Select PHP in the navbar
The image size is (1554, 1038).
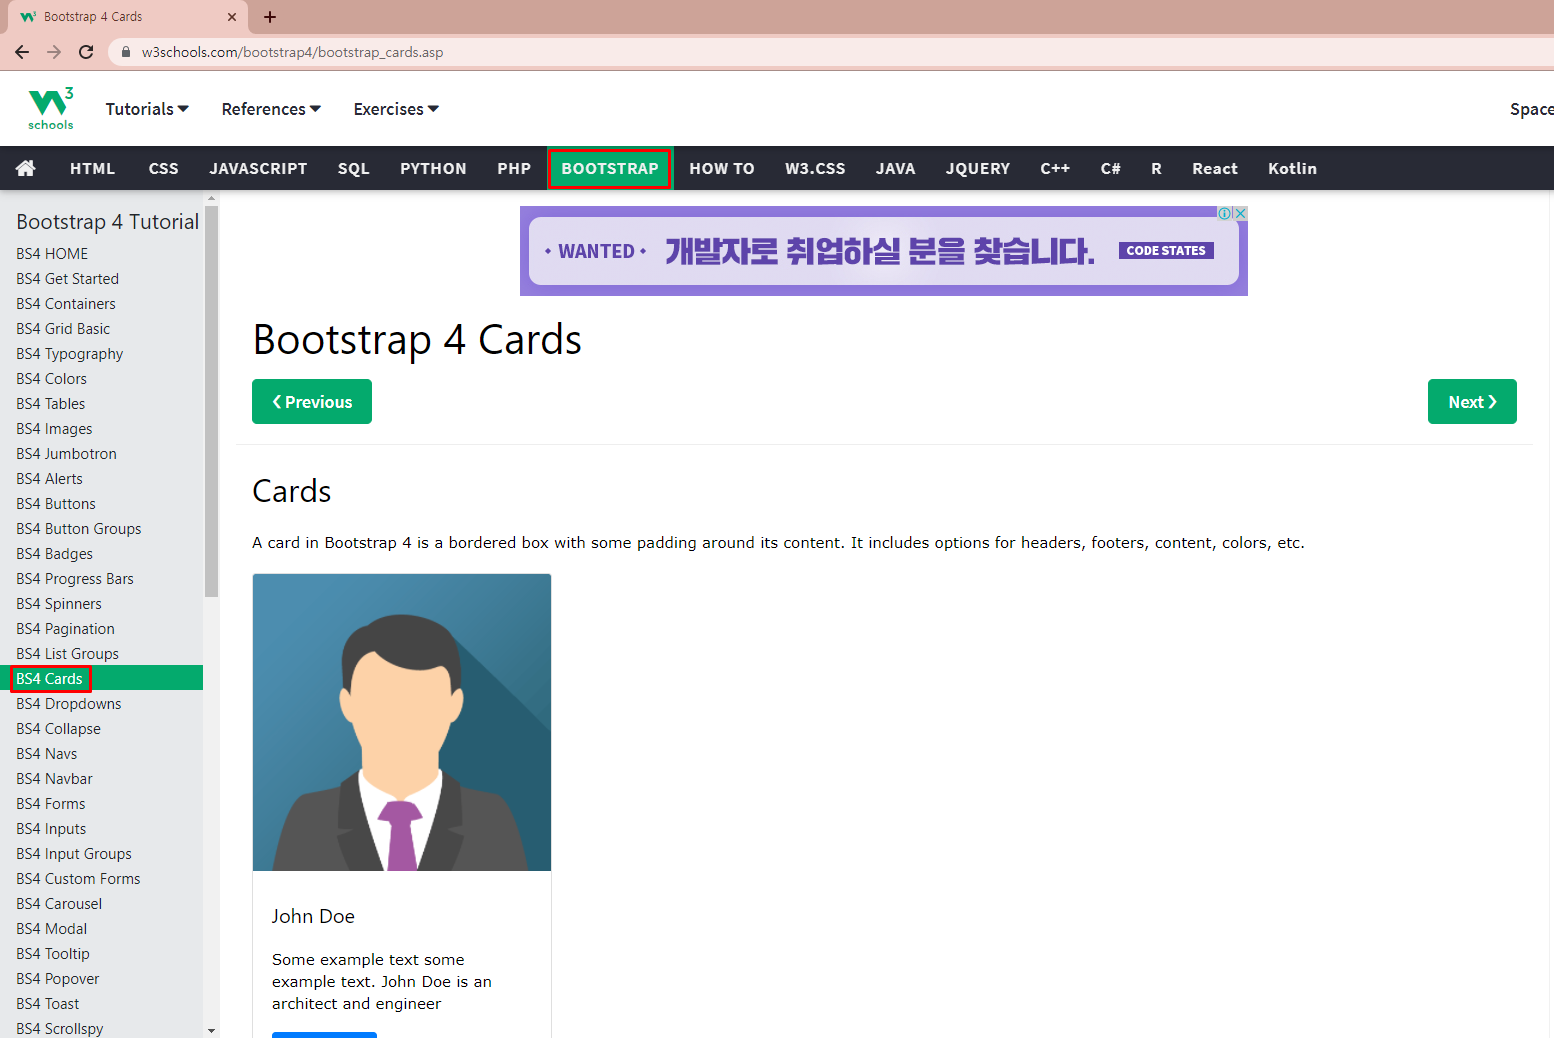click(514, 168)
